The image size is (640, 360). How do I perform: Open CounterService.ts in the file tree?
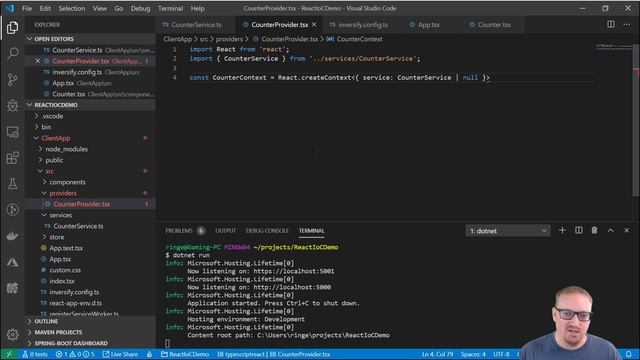[78, 226]
